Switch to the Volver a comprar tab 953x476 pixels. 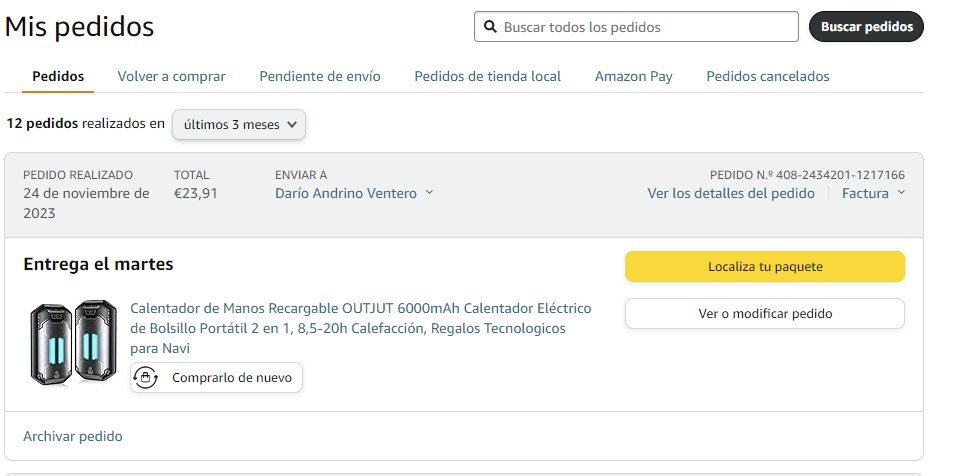tap(171, 76)
